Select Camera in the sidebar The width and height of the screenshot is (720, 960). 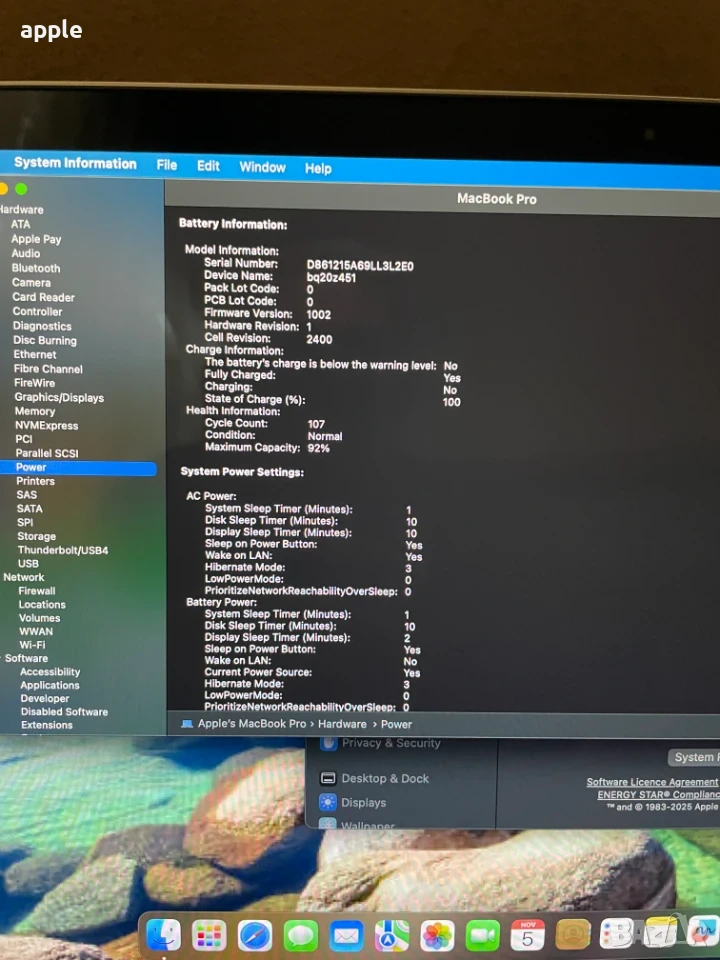(x=31, y=283)
